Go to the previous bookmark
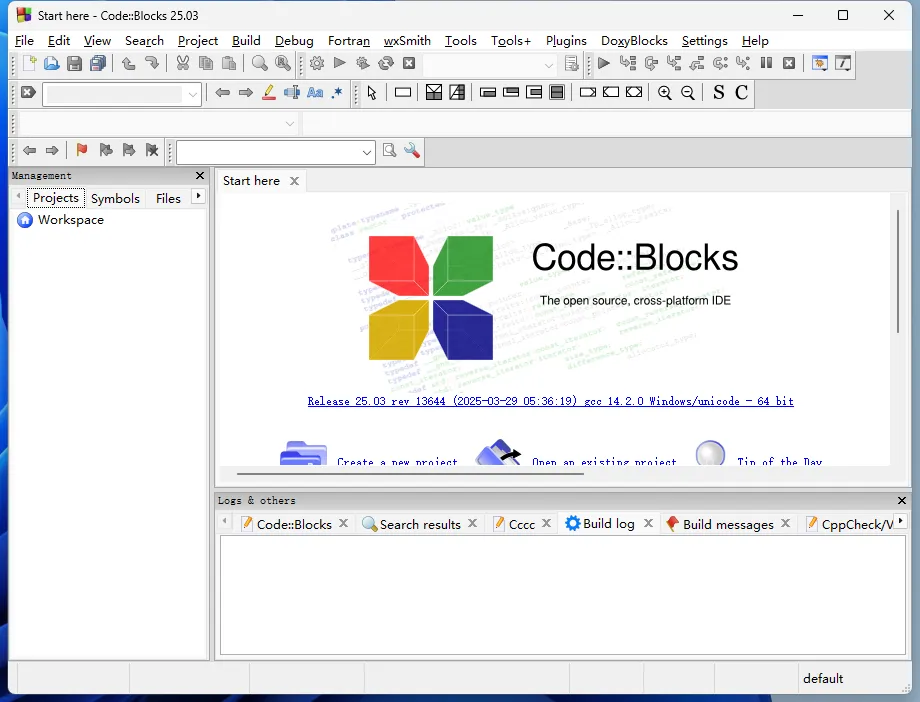Image resolution: width=920 pixels, height=702 pixels. click(x=106, y=151)
